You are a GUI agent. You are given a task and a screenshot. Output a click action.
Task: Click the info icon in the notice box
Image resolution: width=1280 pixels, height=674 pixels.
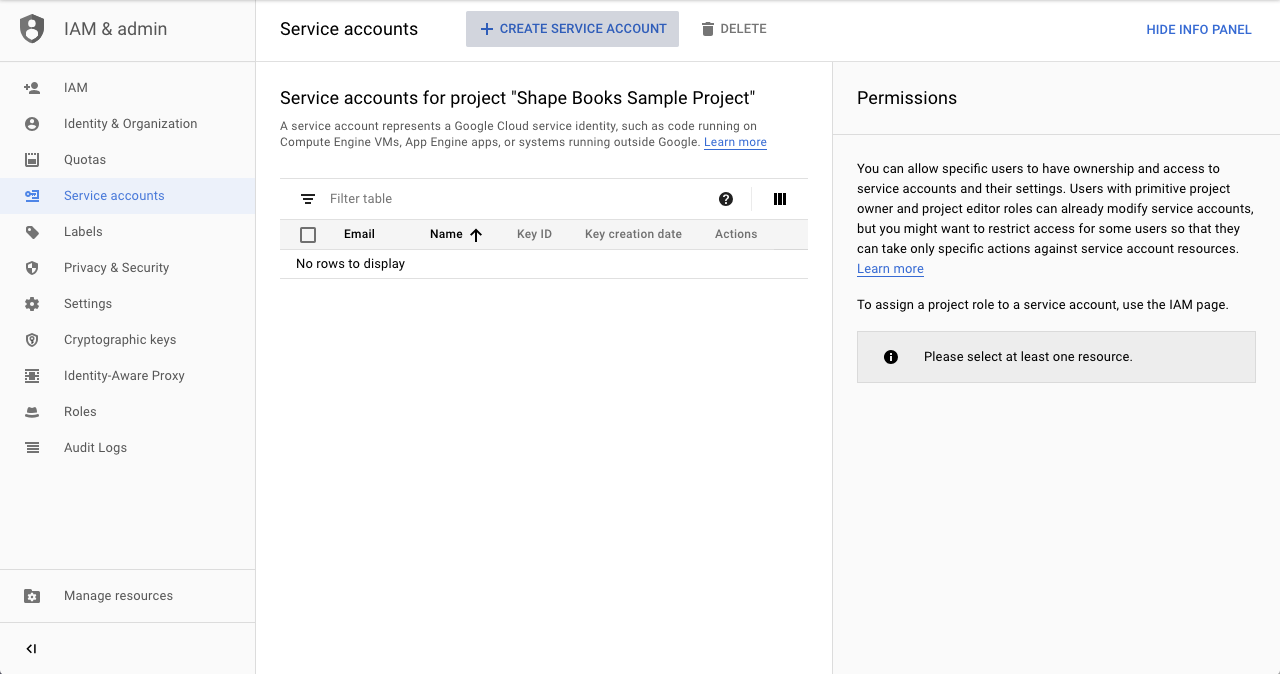[x=891, y=357]
